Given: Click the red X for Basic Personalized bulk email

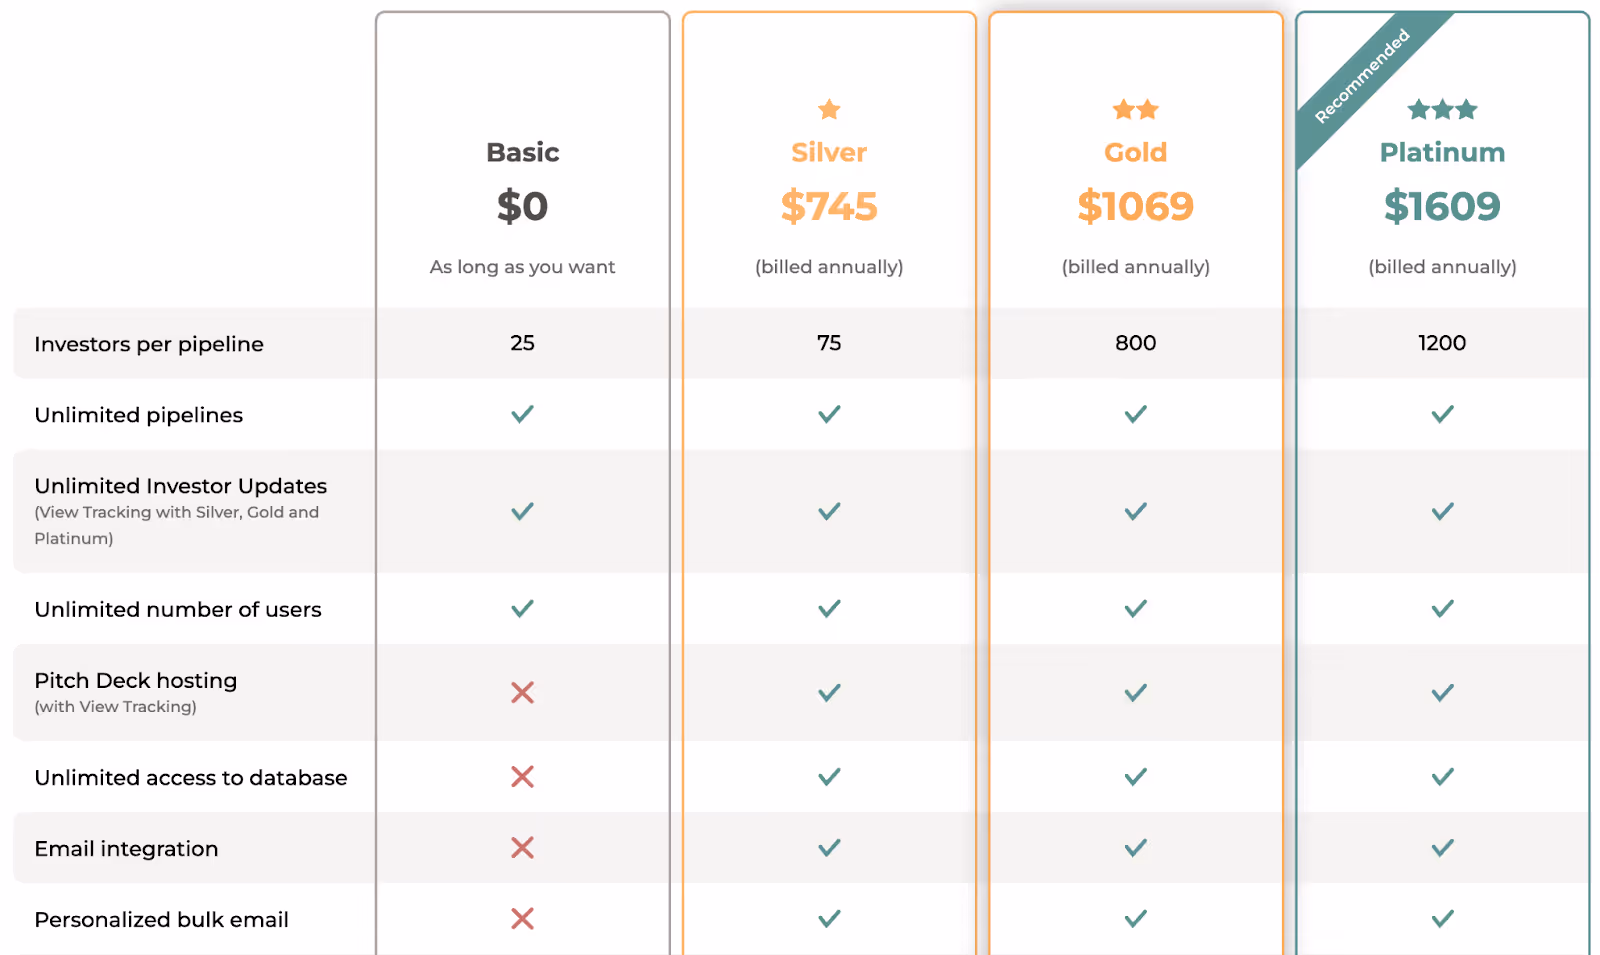Looking at the screenshot, I should 522,919.
